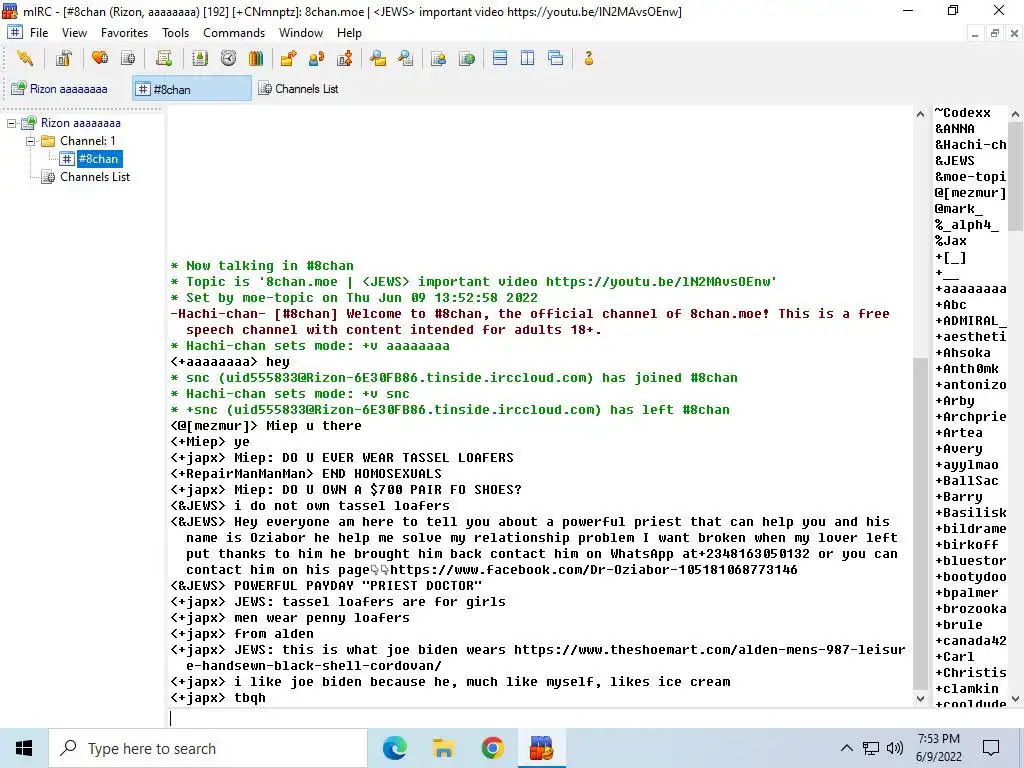Viewport: 1024px width, 768px height.
Task: Select +Ahsoka in the nick list
Action: (963, 353)
